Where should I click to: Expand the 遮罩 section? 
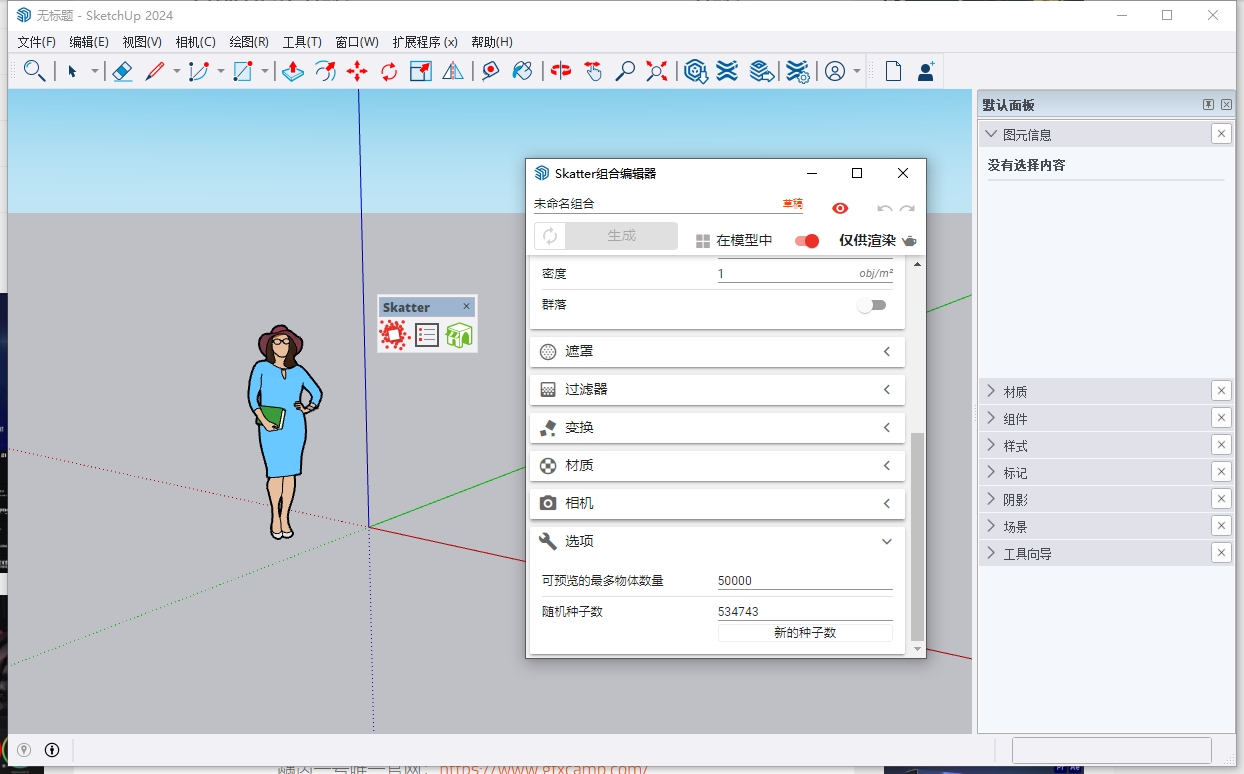pyautogui.click(x=717, y=351)
